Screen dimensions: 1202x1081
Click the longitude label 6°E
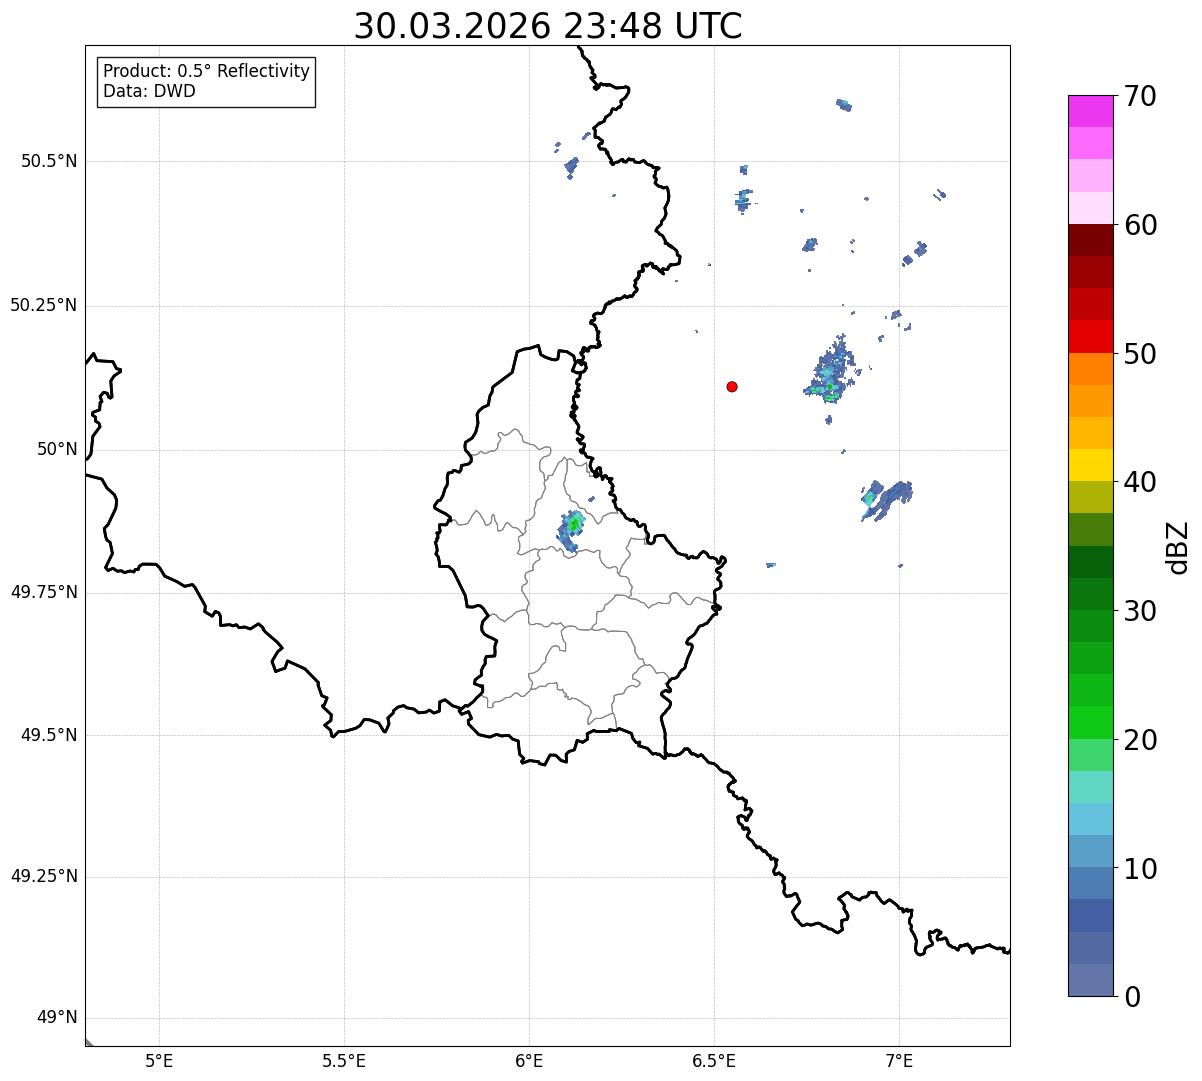pos(529,1061)
